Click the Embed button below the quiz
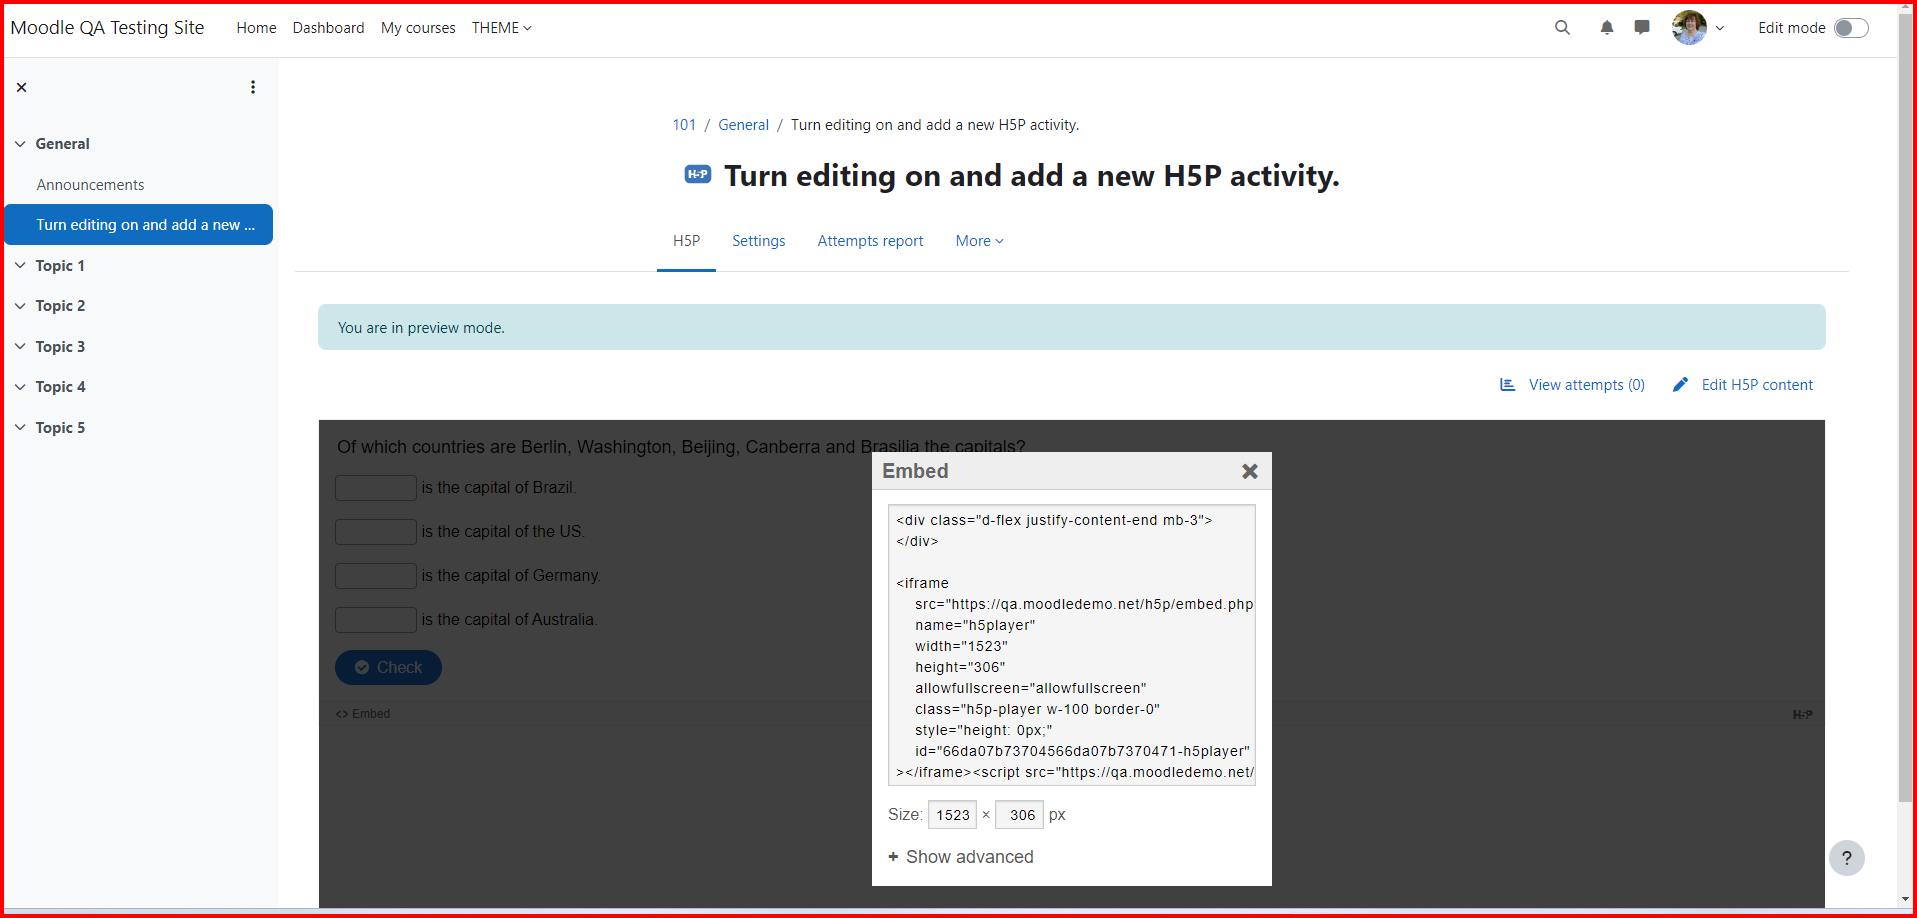Screen dimensions: 1917x918 coord(363,714)
